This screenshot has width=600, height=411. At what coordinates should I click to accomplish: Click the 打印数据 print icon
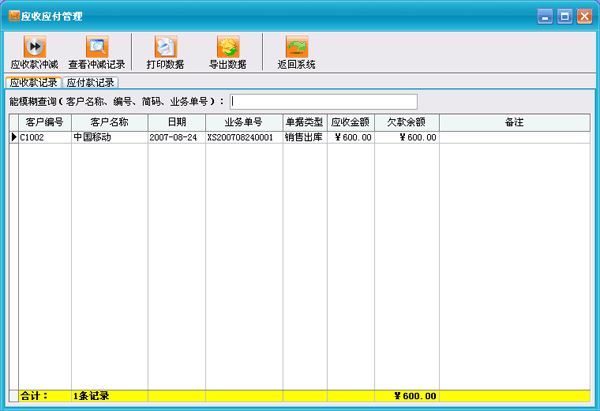click(166, 47)
